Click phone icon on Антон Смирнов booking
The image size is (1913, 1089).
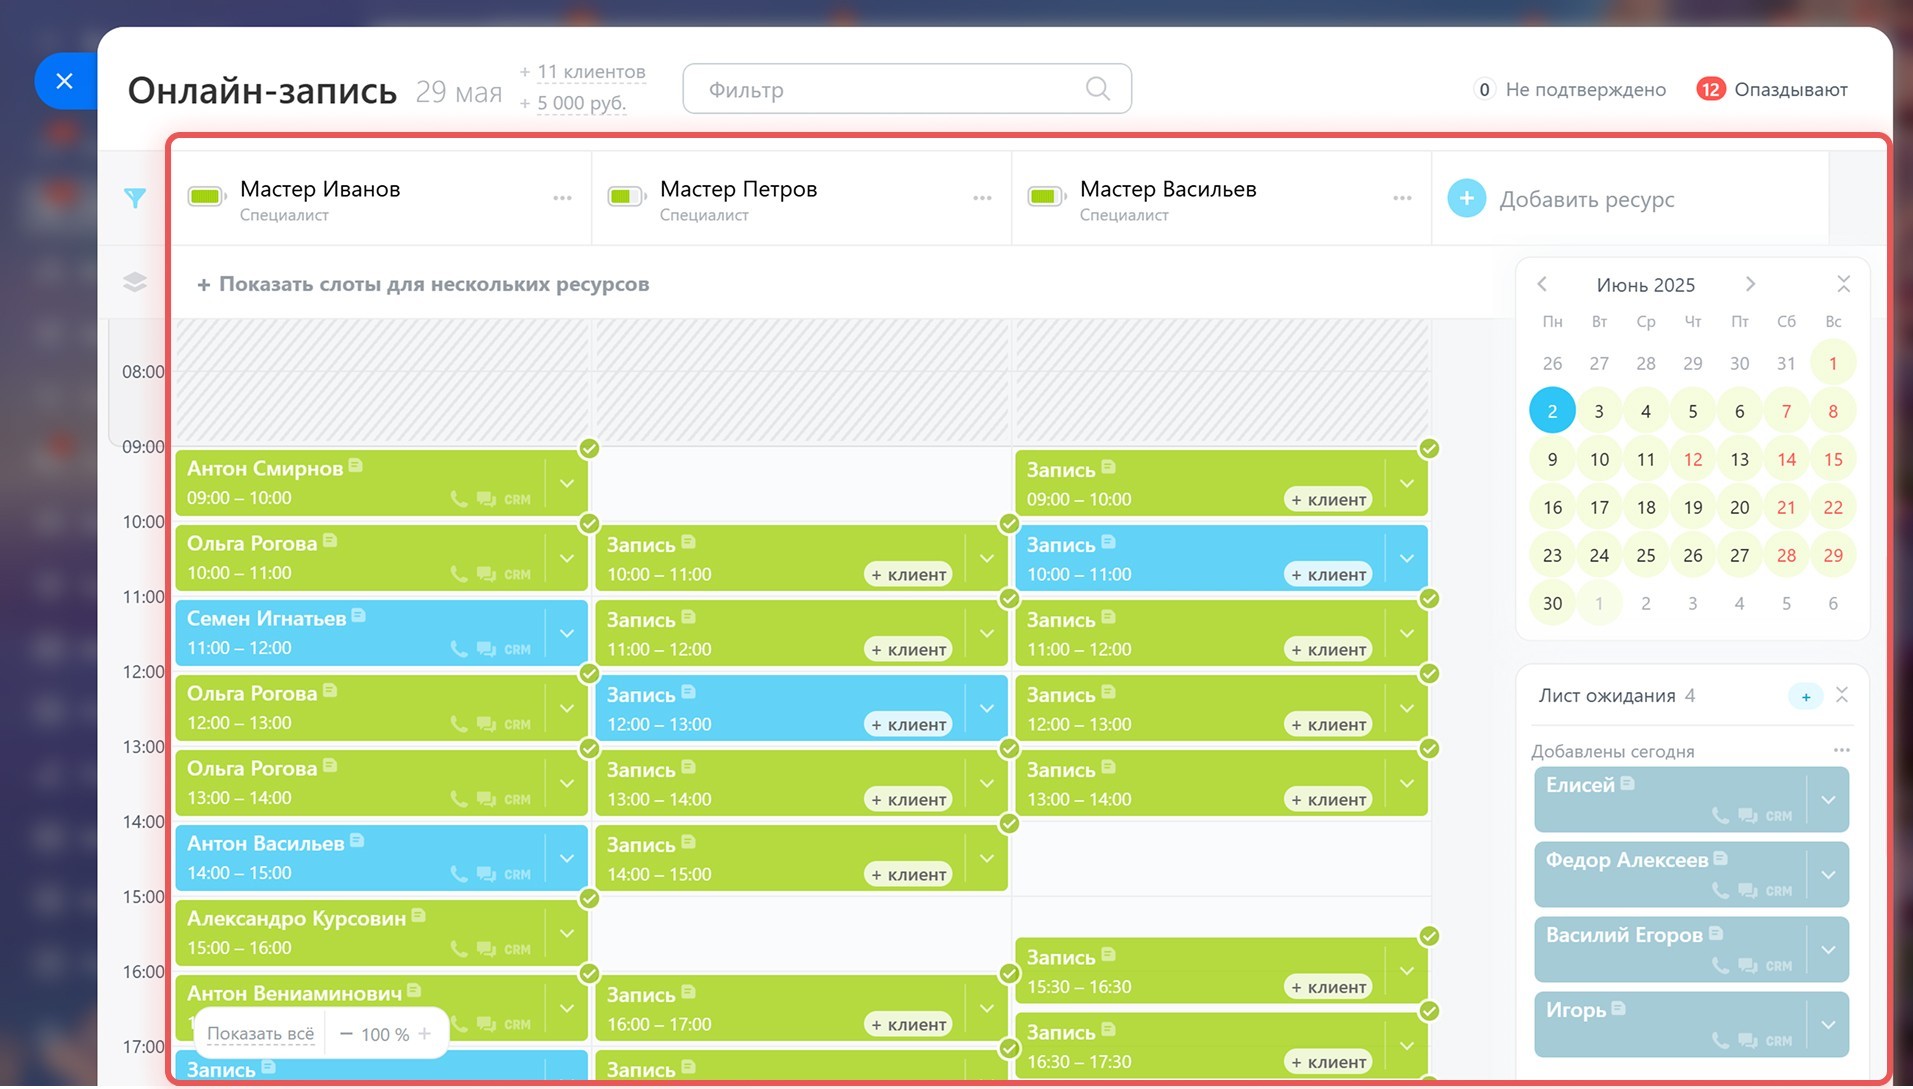[459, 499]
